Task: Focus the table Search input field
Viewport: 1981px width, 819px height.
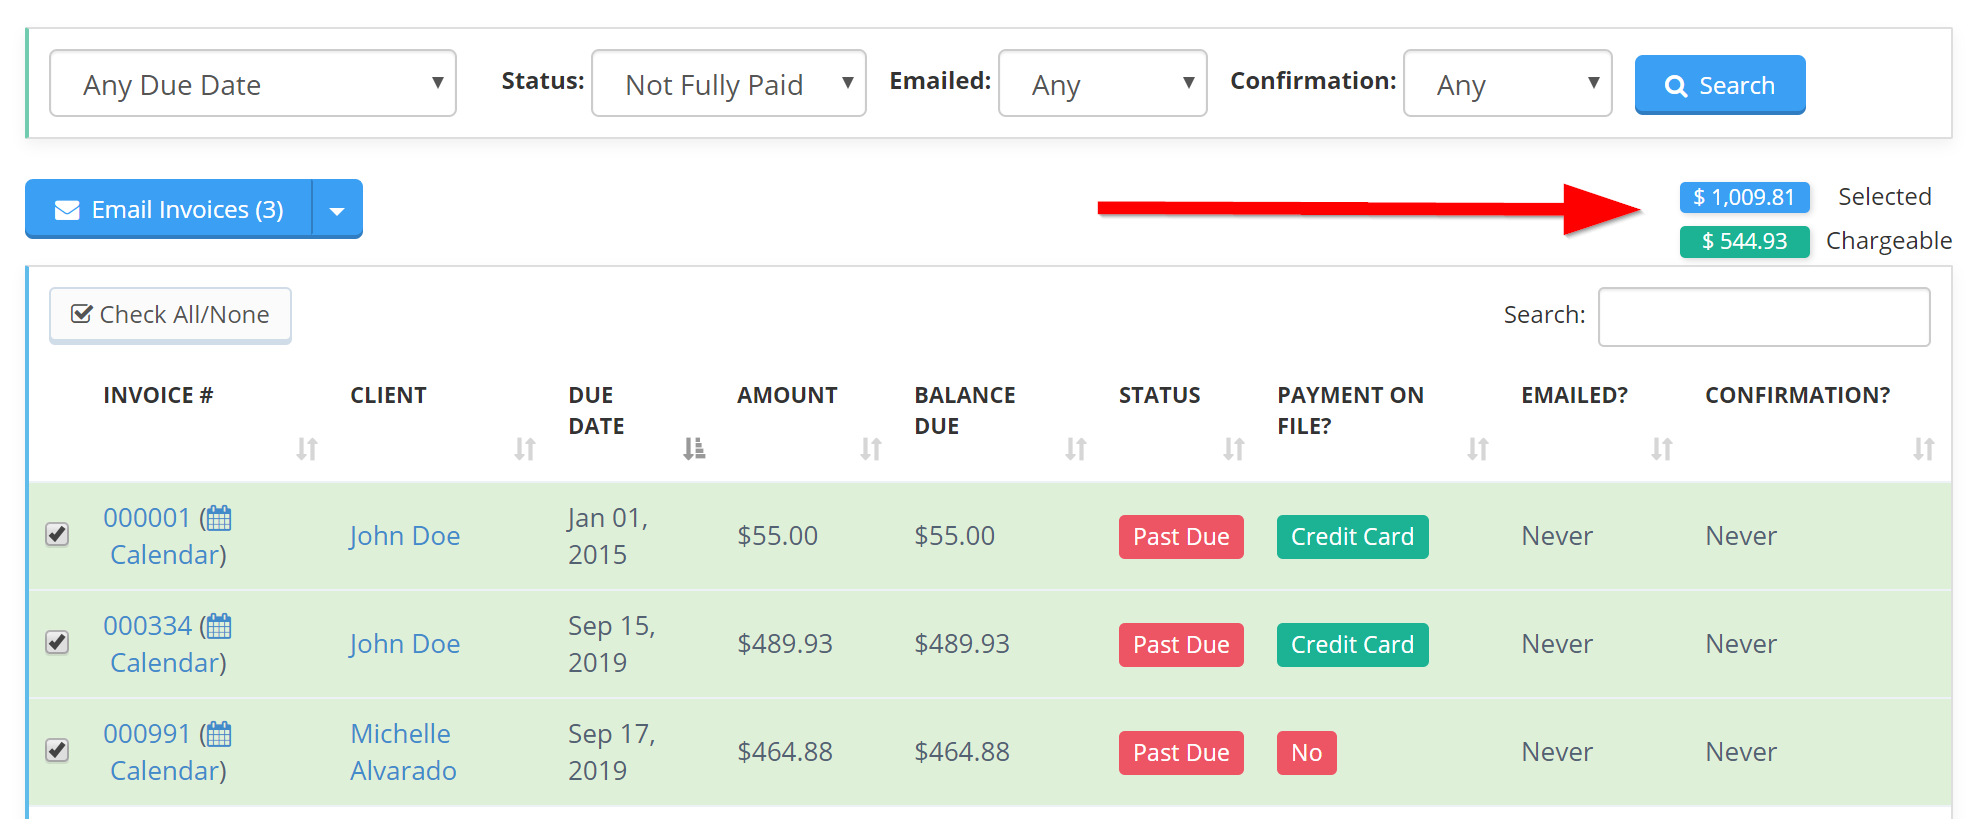Action: [x=1764, y=316]
